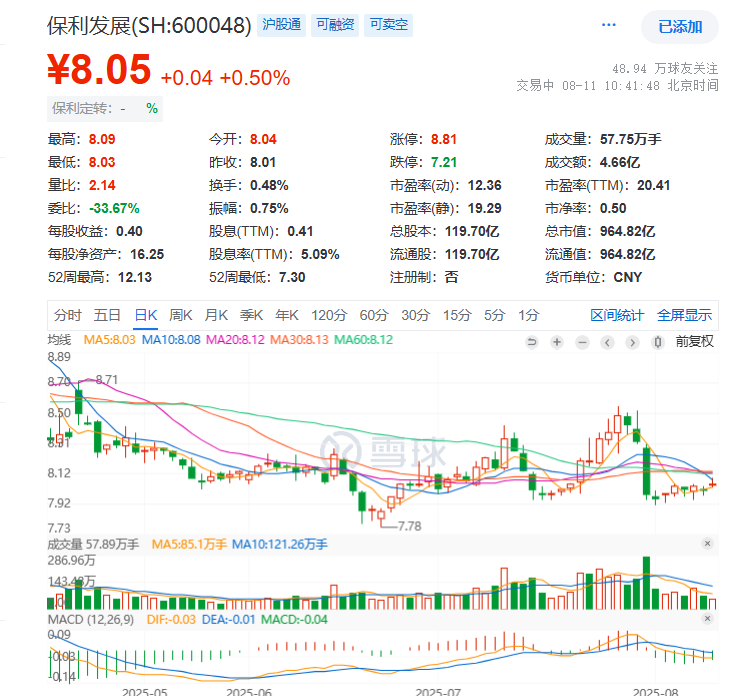Image resolution: width=736 pixels, height=696 pixels.
Task: Click the MA30:8.13 legend label
Action: (299, 340)
